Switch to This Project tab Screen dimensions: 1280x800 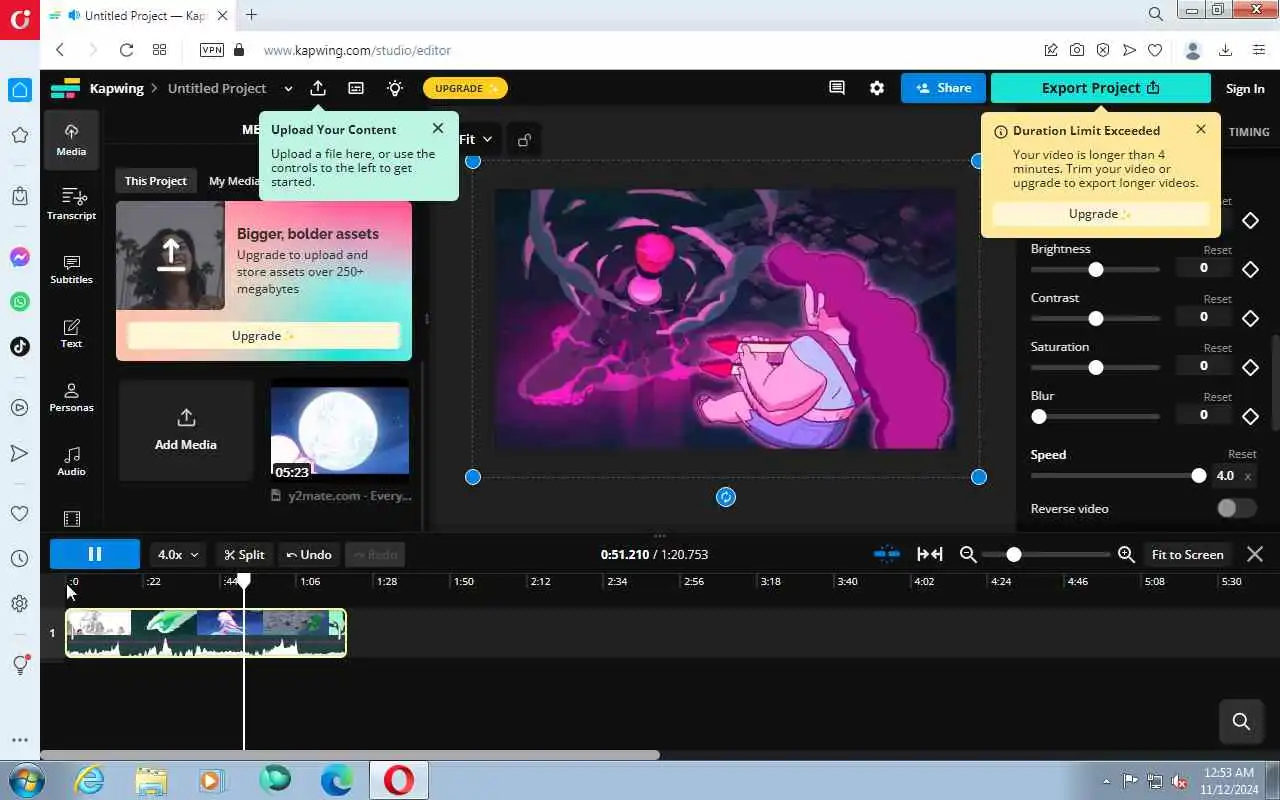click(155, 181)
